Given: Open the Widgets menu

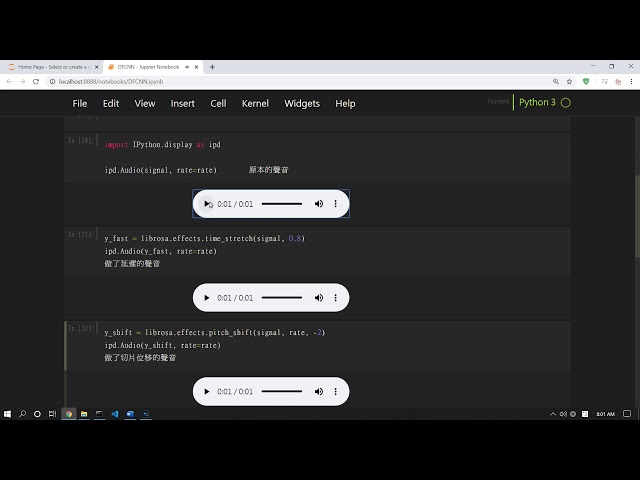Looking at the screenshot, I should 302,104.
